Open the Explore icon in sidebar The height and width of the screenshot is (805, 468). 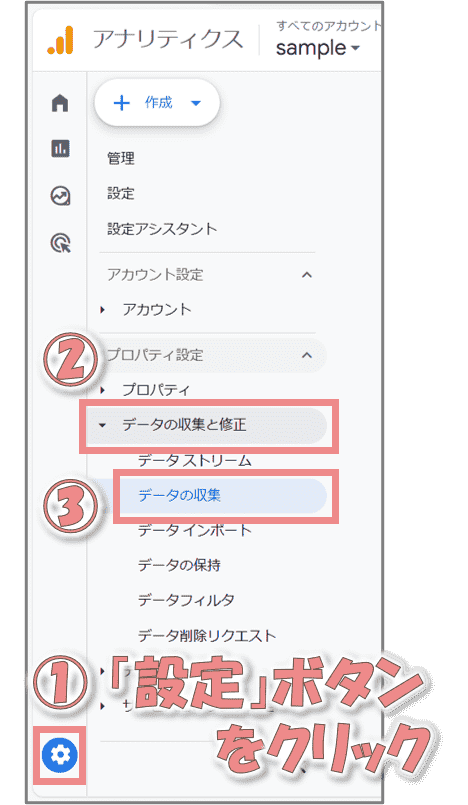click(60, 196)
